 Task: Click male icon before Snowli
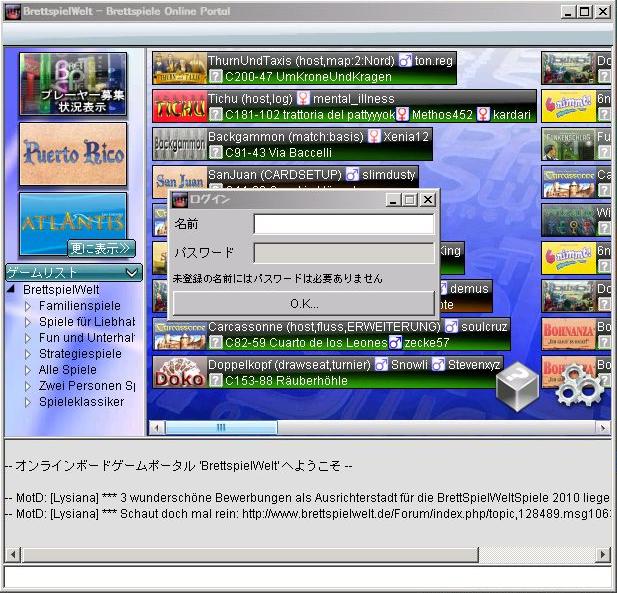381,365
